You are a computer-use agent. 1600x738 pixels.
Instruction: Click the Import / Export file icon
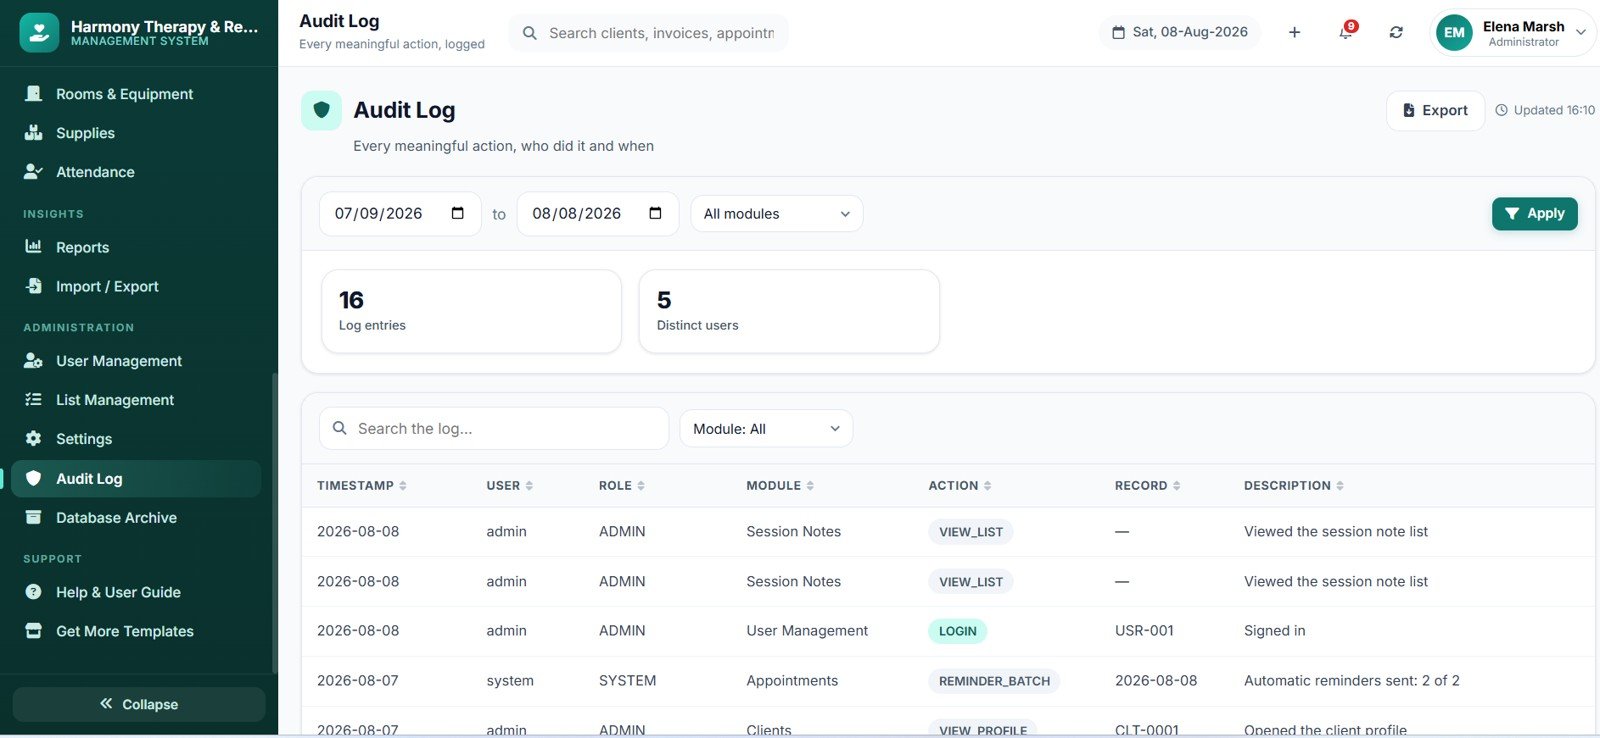[x=33, y=285]
